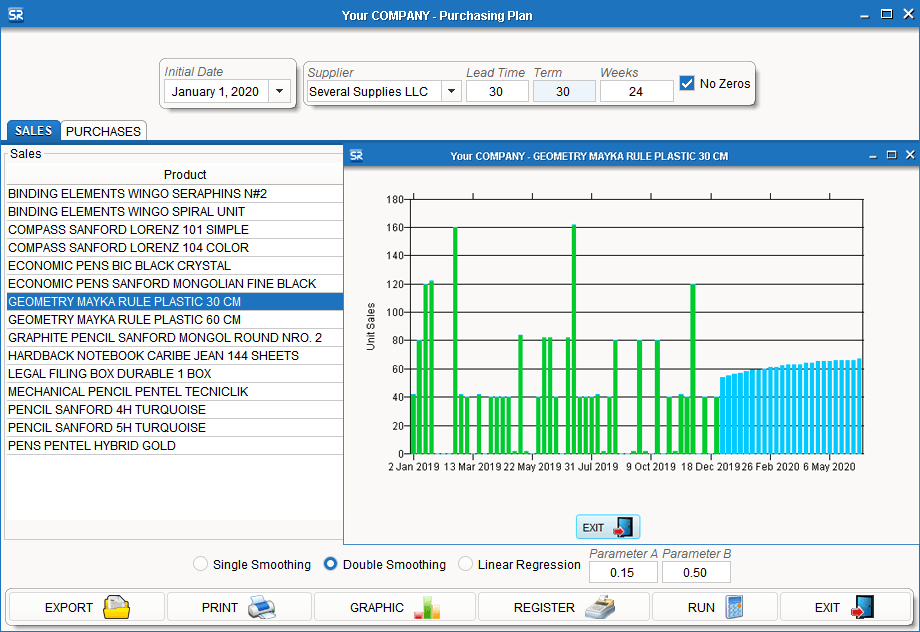Select HARDBACK NOTEBOOK CARIBE JEAN 144 SHEETS
Image resolution: width=920 pixels, height=632 pixels.
point(174,356)
